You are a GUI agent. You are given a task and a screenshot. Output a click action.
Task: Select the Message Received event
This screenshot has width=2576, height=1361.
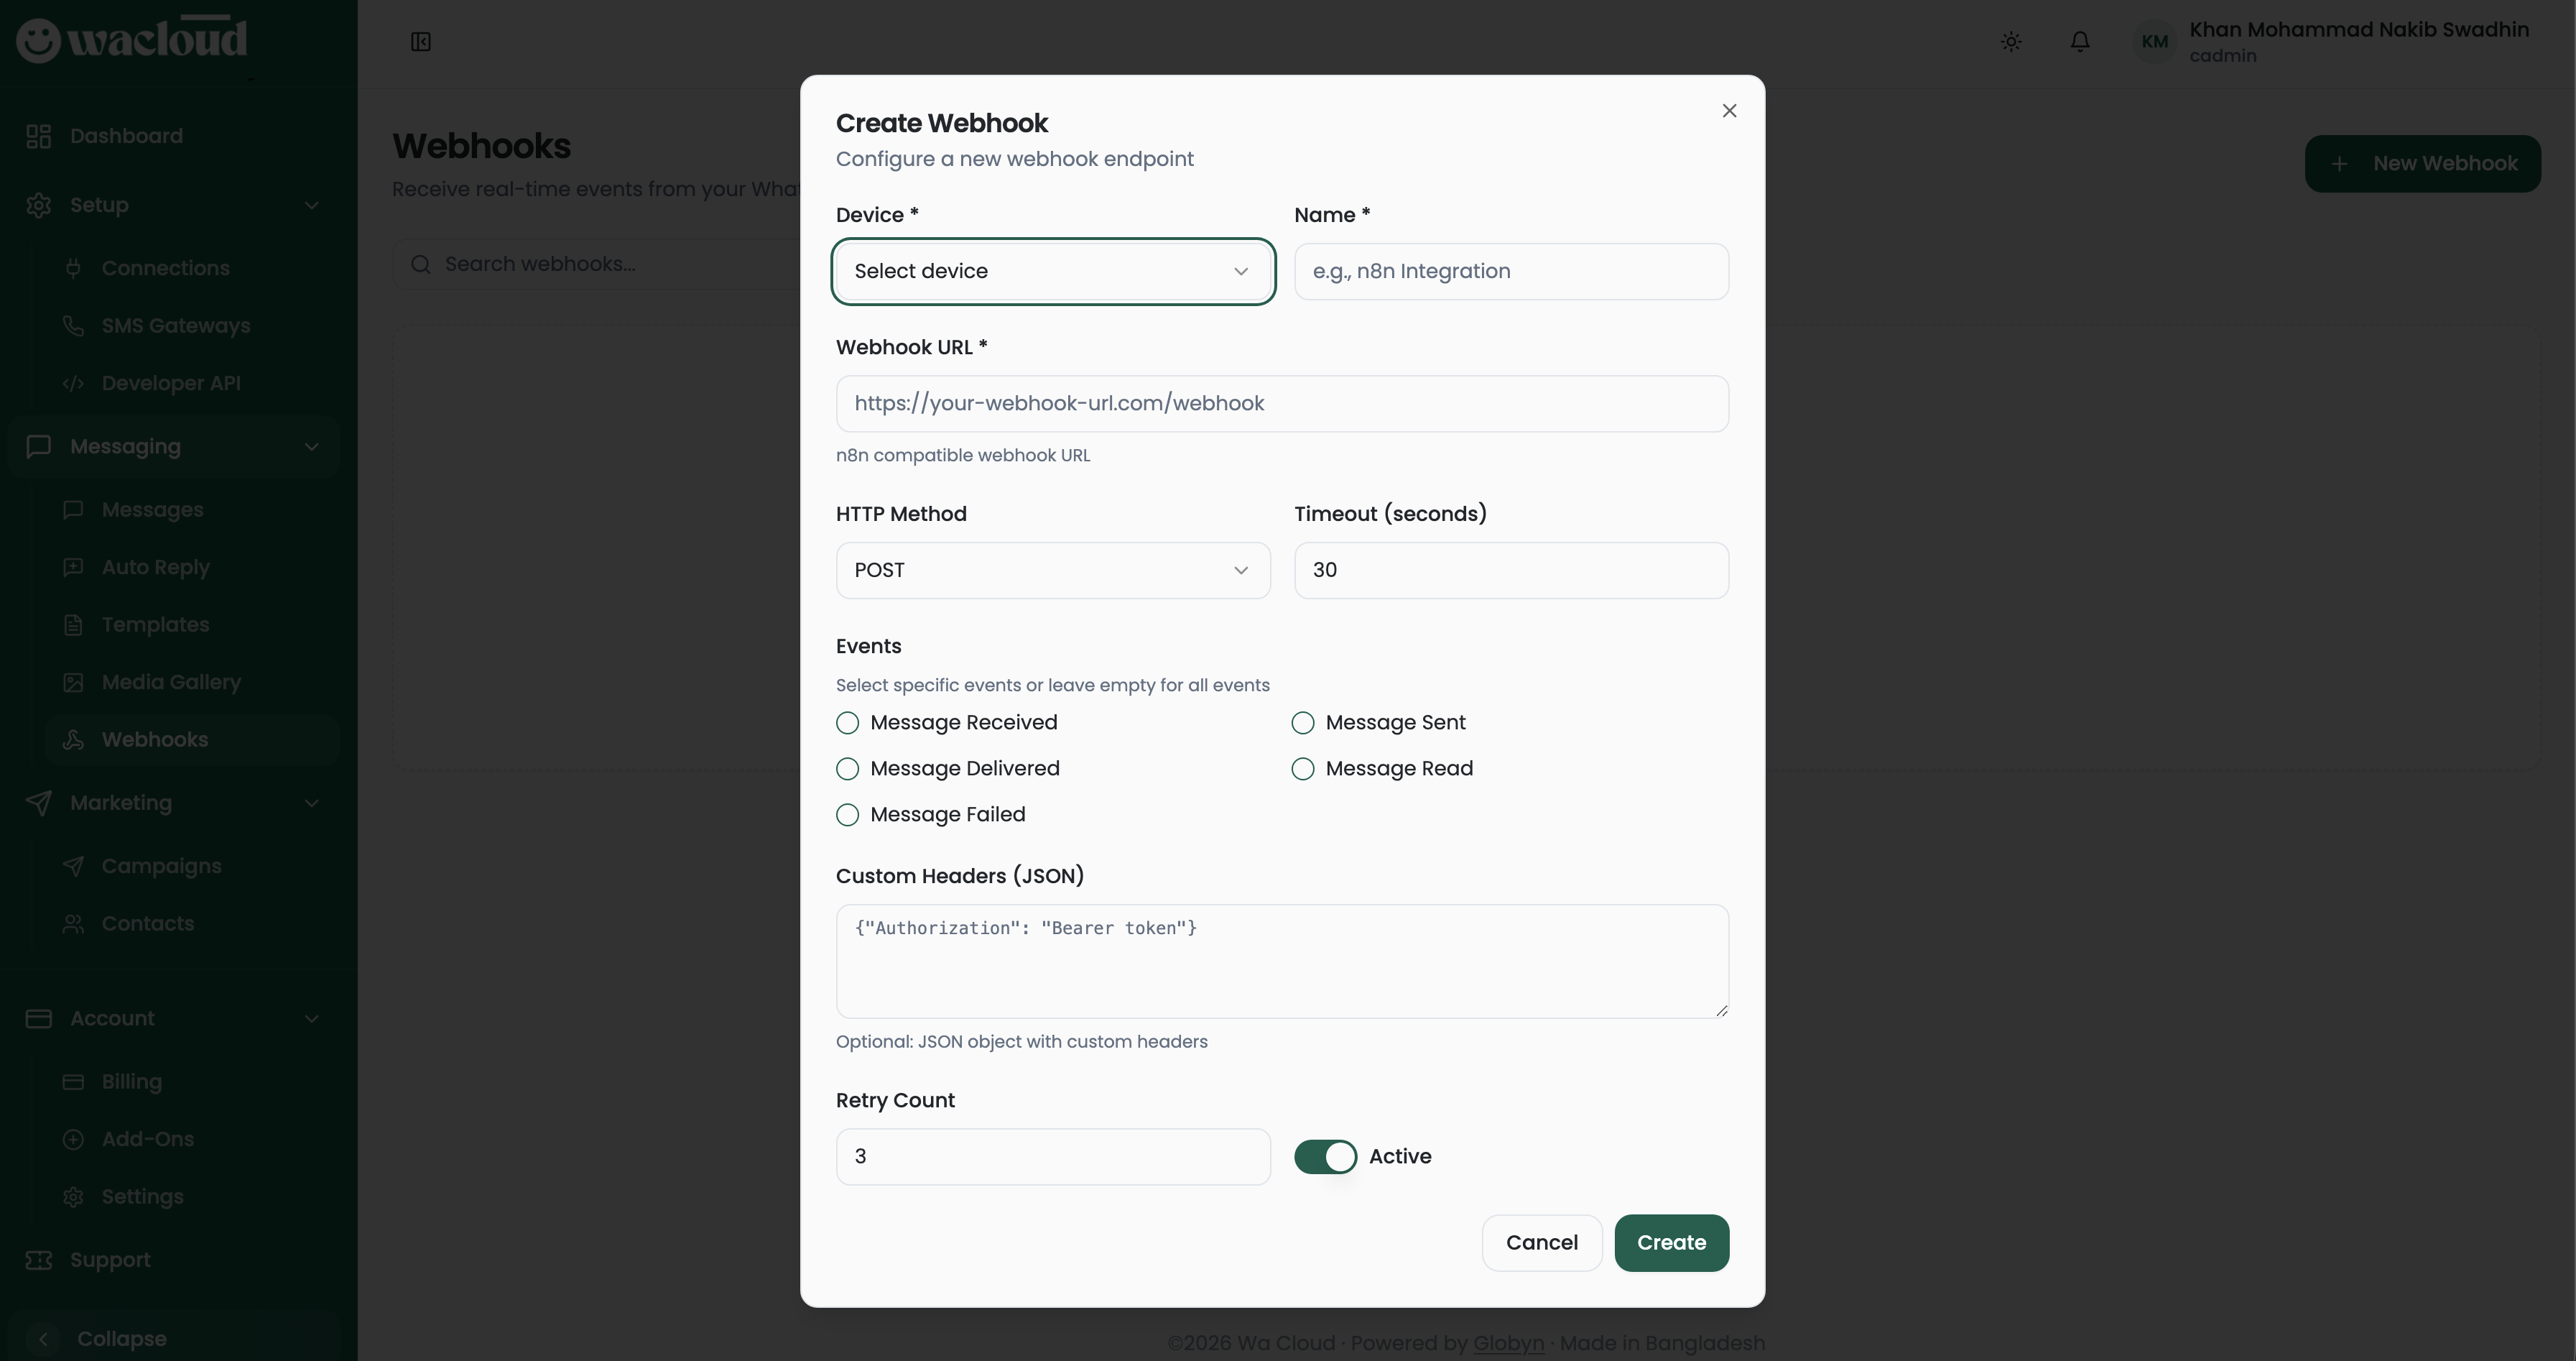tap(847, 723)
